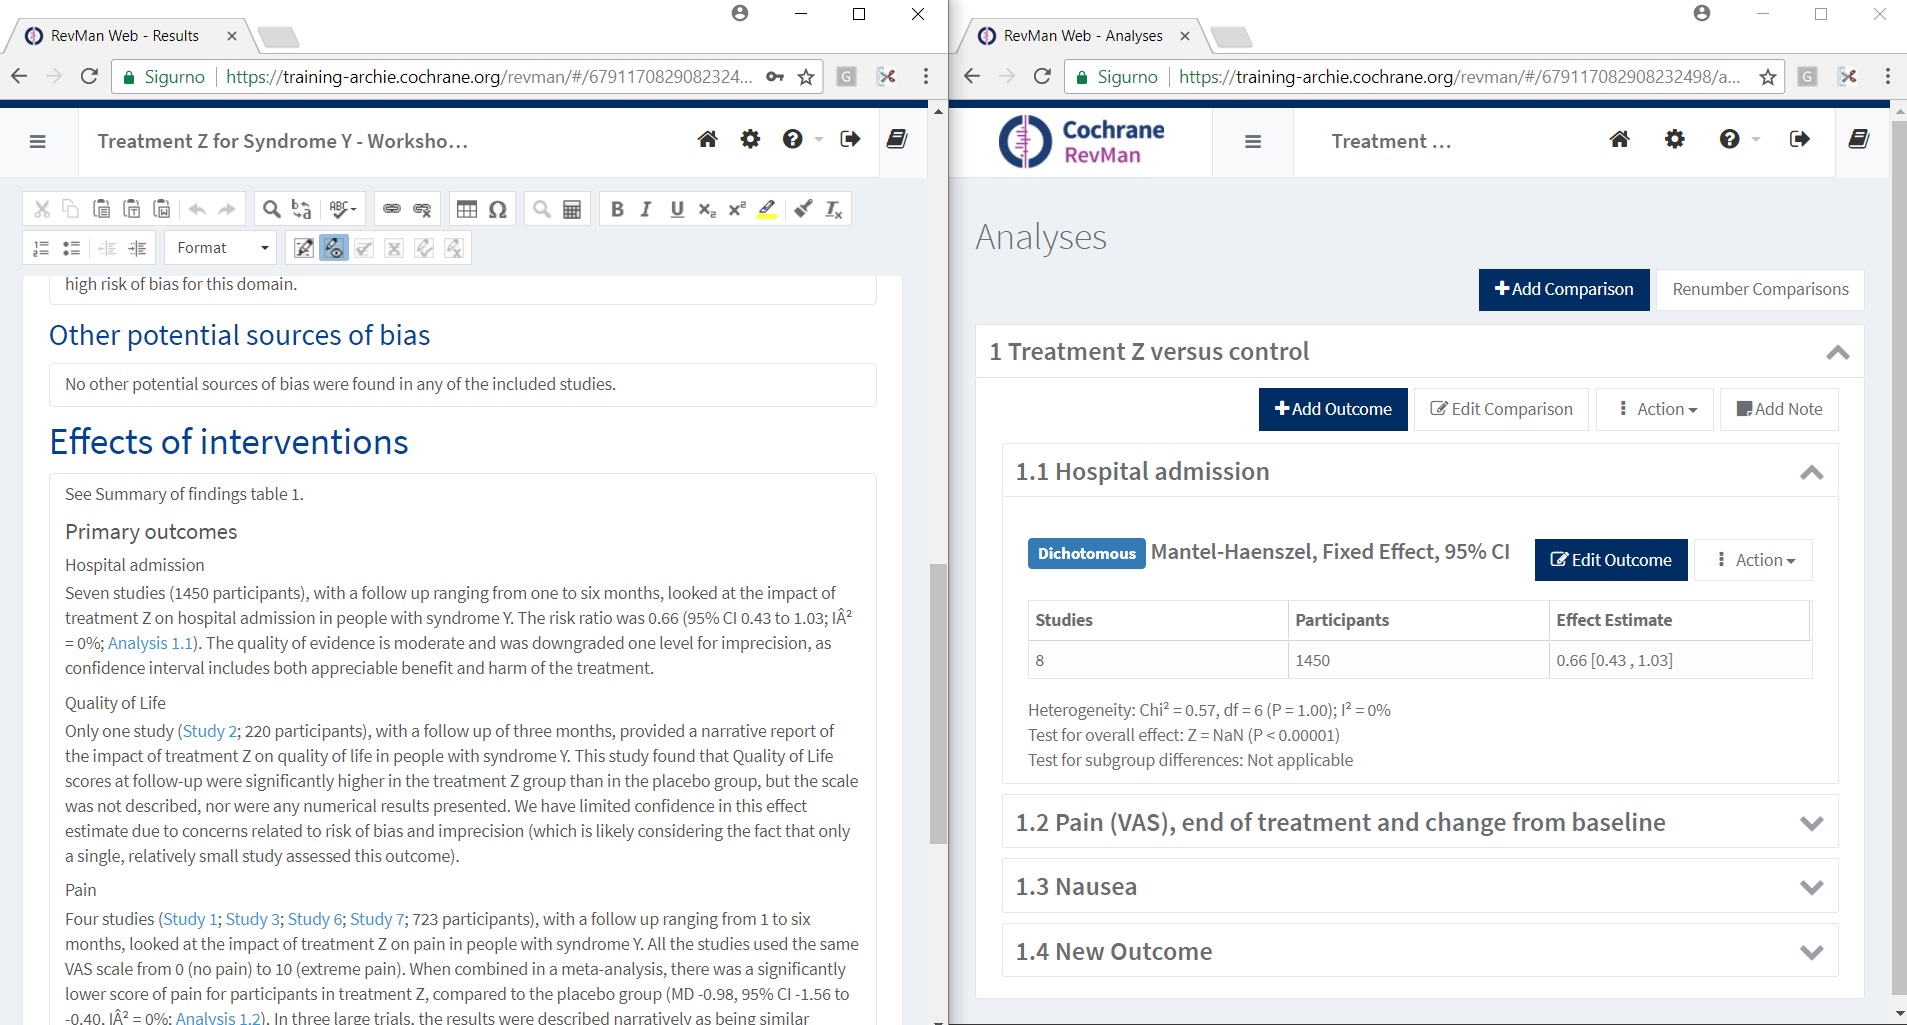
Task: Open the Format dropdown
Action: pyautogui.click(x=223, y=248)
